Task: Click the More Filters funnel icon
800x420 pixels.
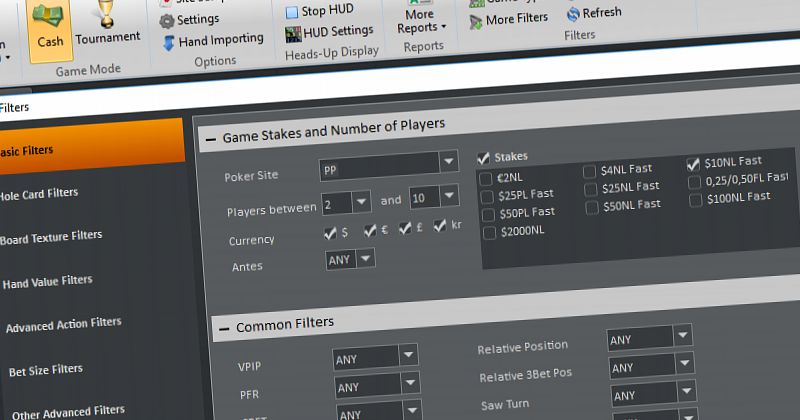Action: [474, 19]
